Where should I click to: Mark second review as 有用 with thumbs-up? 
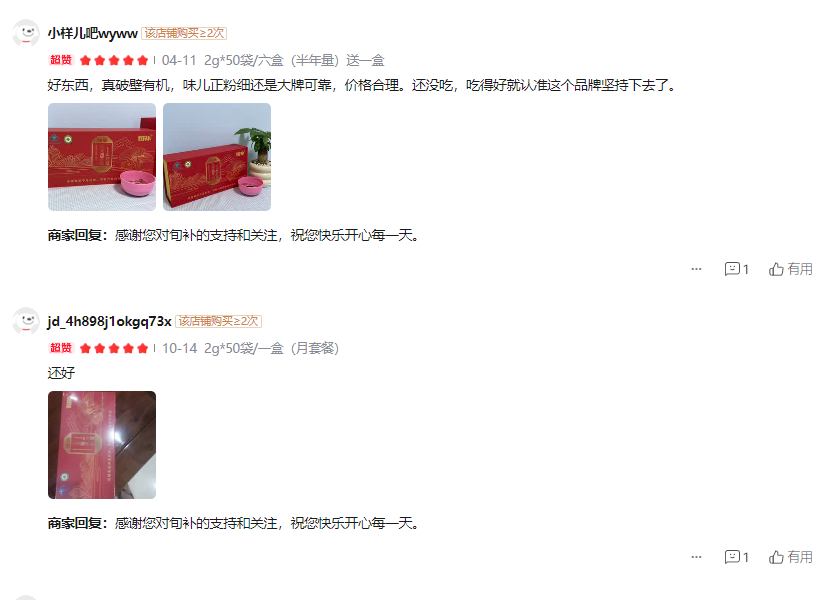pos(791,557)
